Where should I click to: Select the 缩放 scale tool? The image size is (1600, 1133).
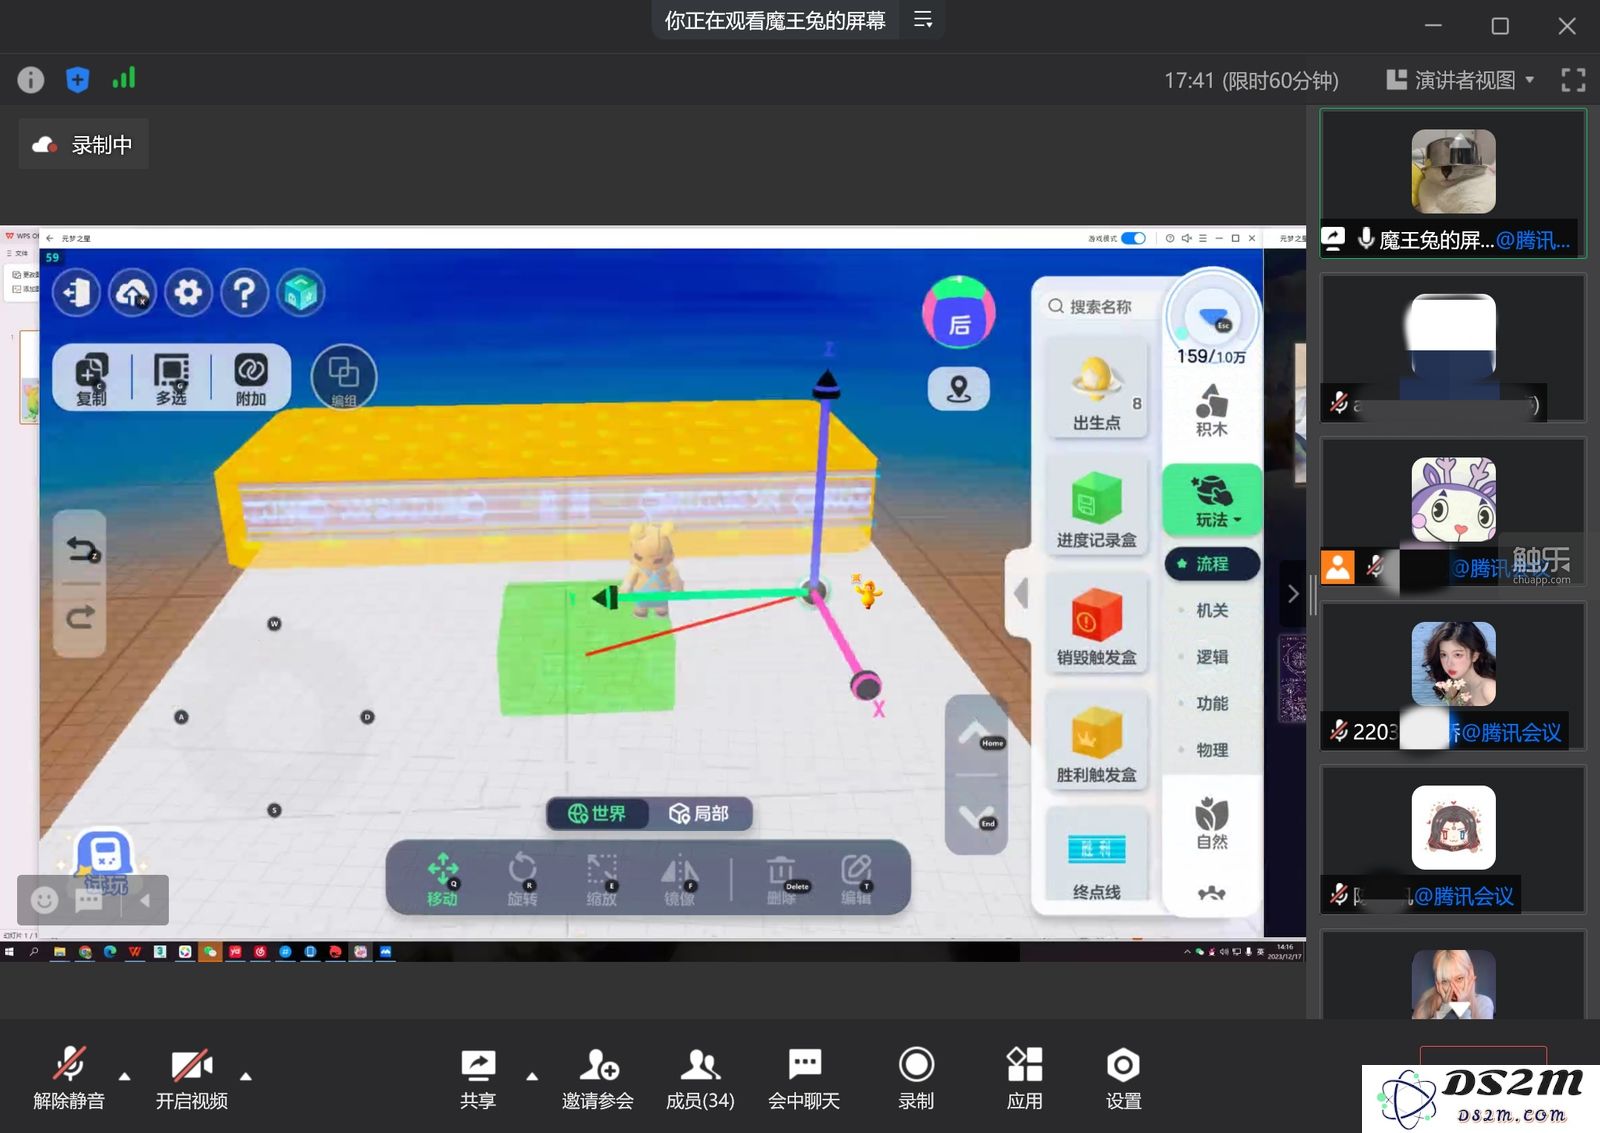click(601, 879)
